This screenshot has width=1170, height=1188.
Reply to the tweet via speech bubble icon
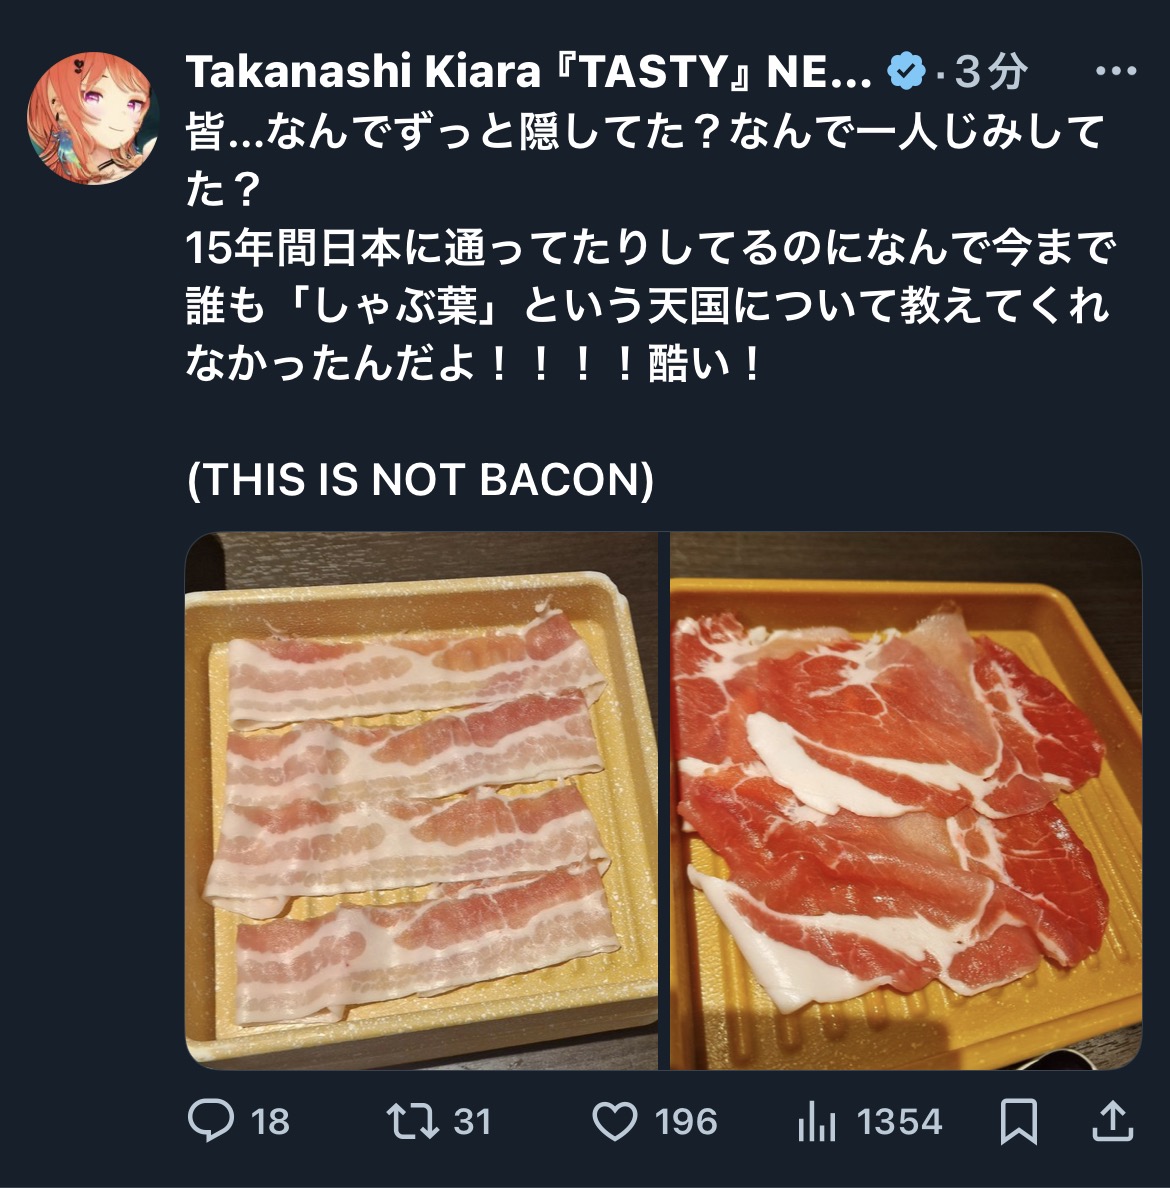tap(210, 1121)
